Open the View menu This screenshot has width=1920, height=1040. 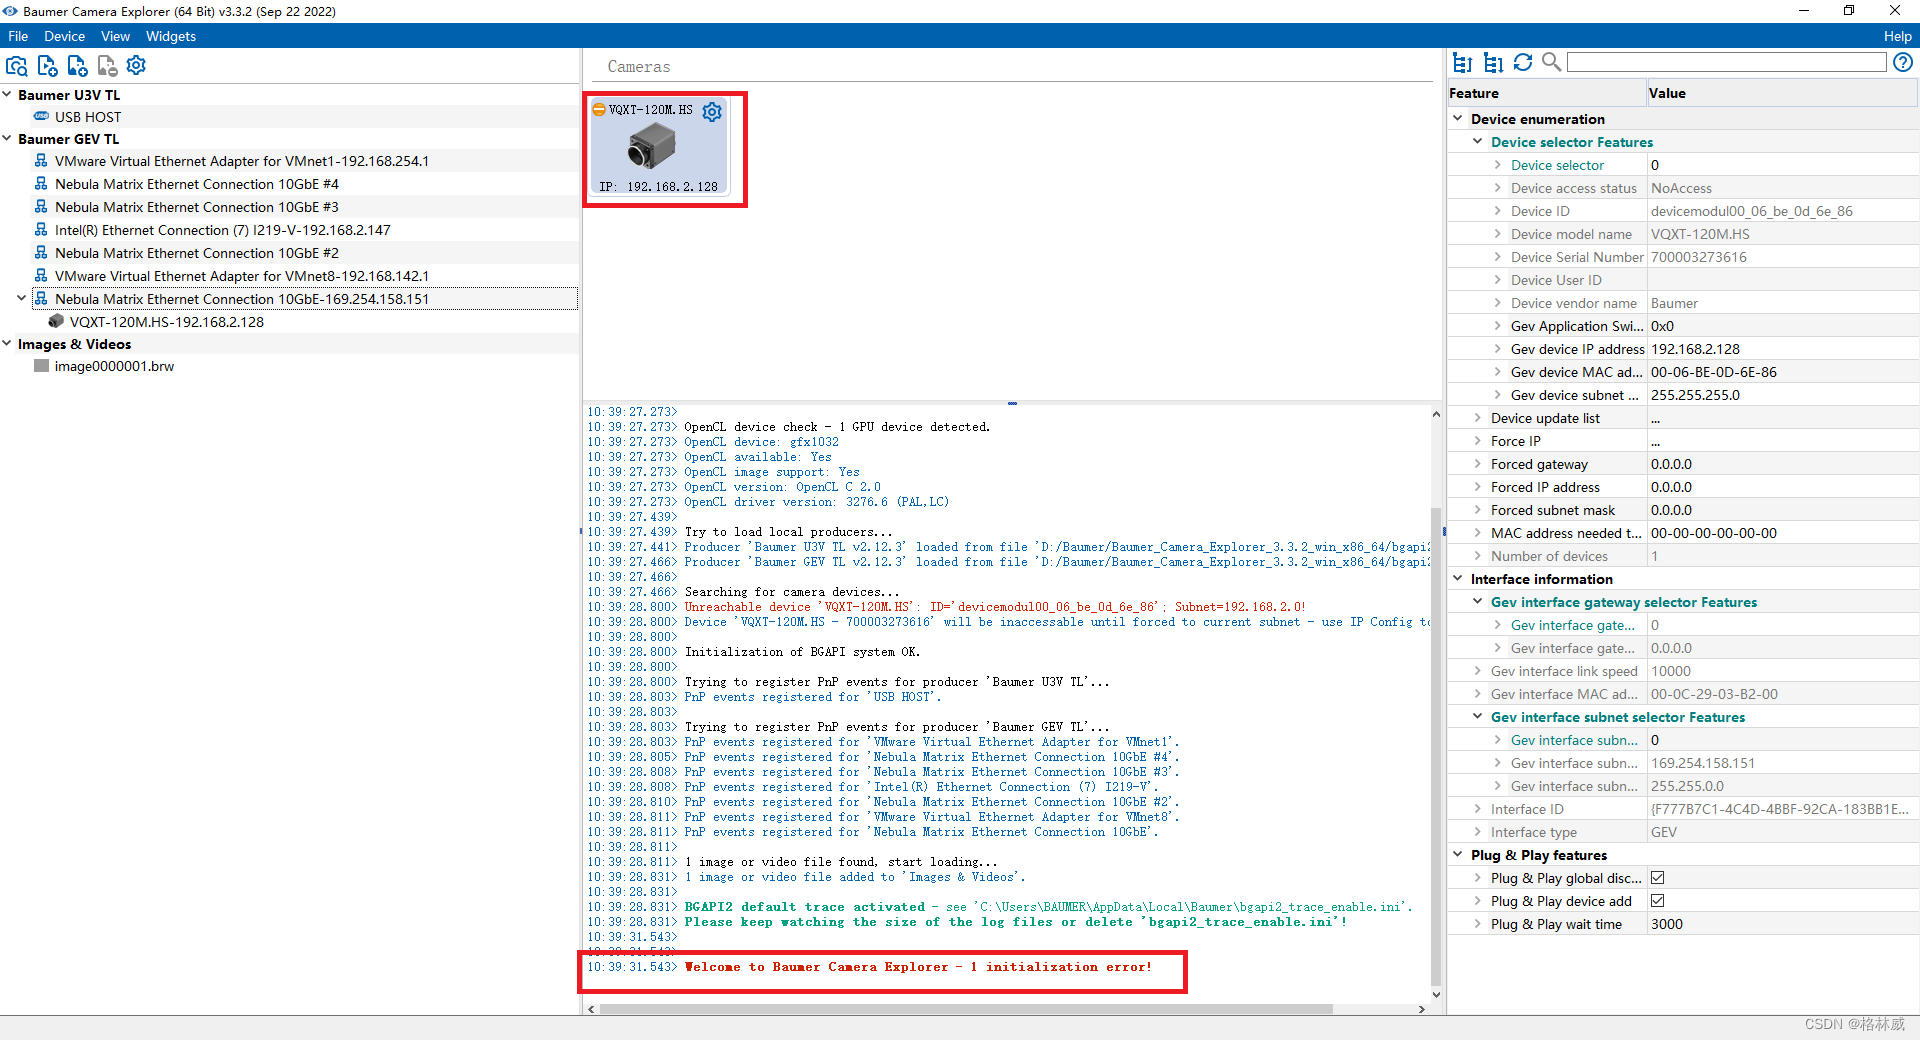coord(115,36)
